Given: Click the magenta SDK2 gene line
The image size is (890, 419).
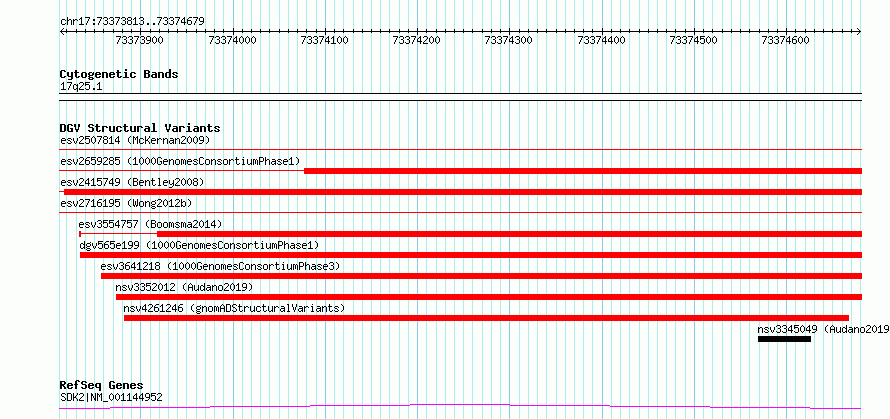Looking at the screenshot, I should pyautogui.click(x=460, y=406).
